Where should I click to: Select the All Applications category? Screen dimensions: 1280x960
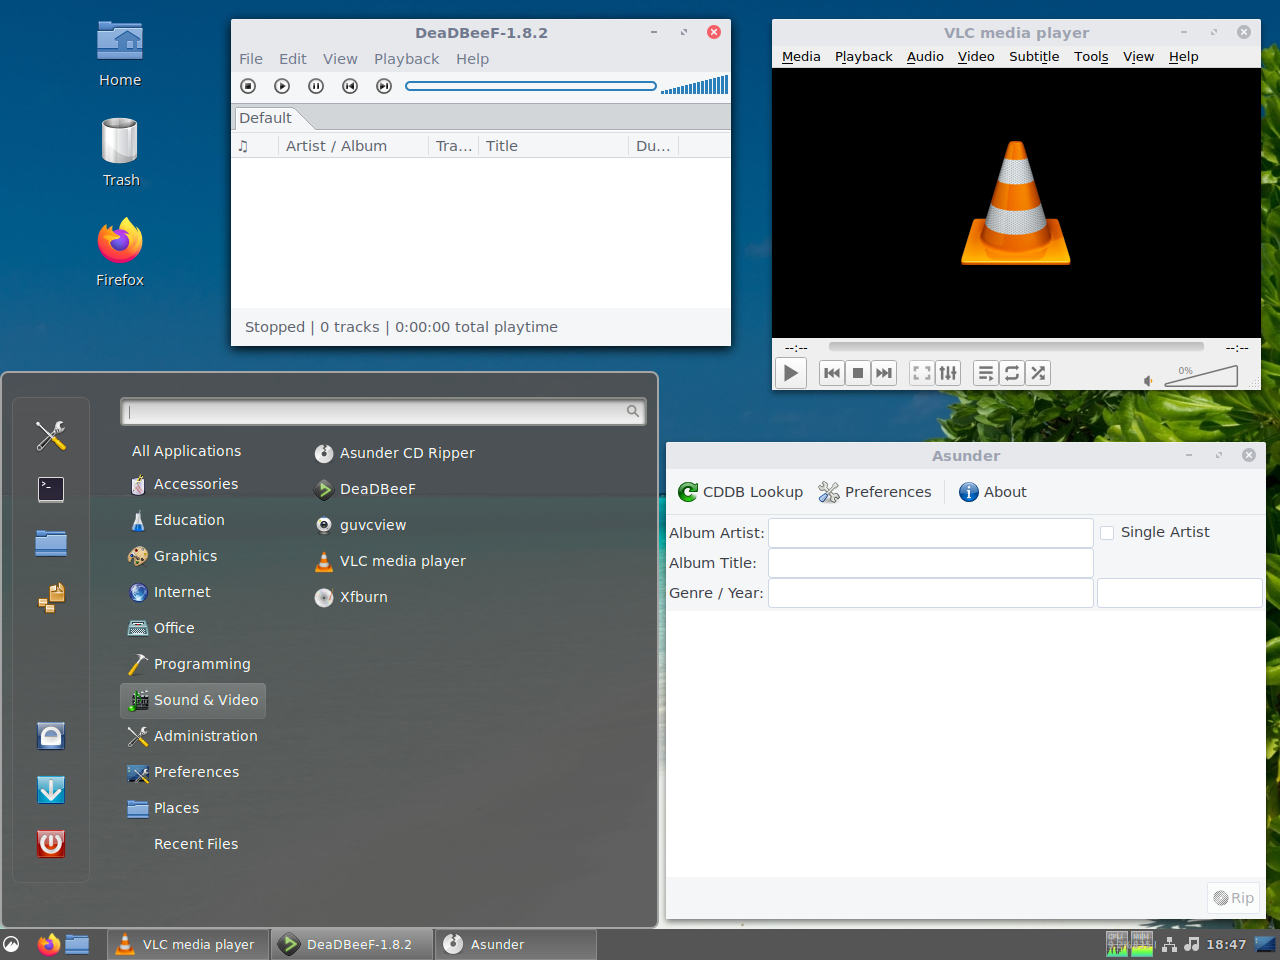(x=187, y=451)
